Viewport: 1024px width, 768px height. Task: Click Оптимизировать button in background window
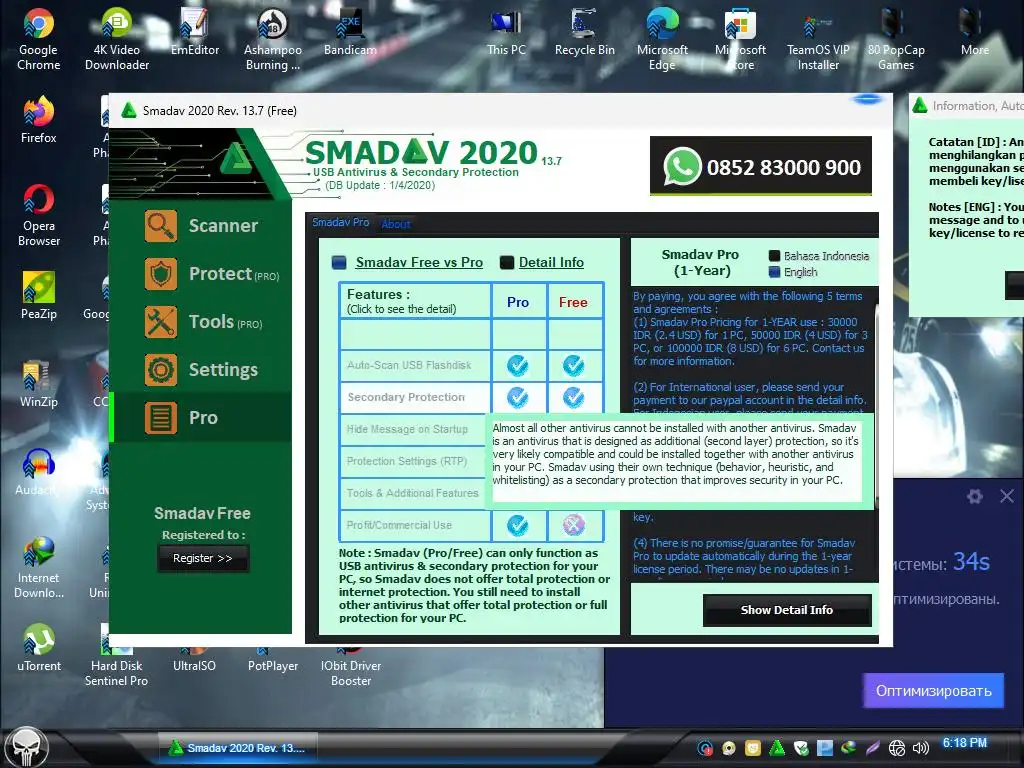click(933, 691)
